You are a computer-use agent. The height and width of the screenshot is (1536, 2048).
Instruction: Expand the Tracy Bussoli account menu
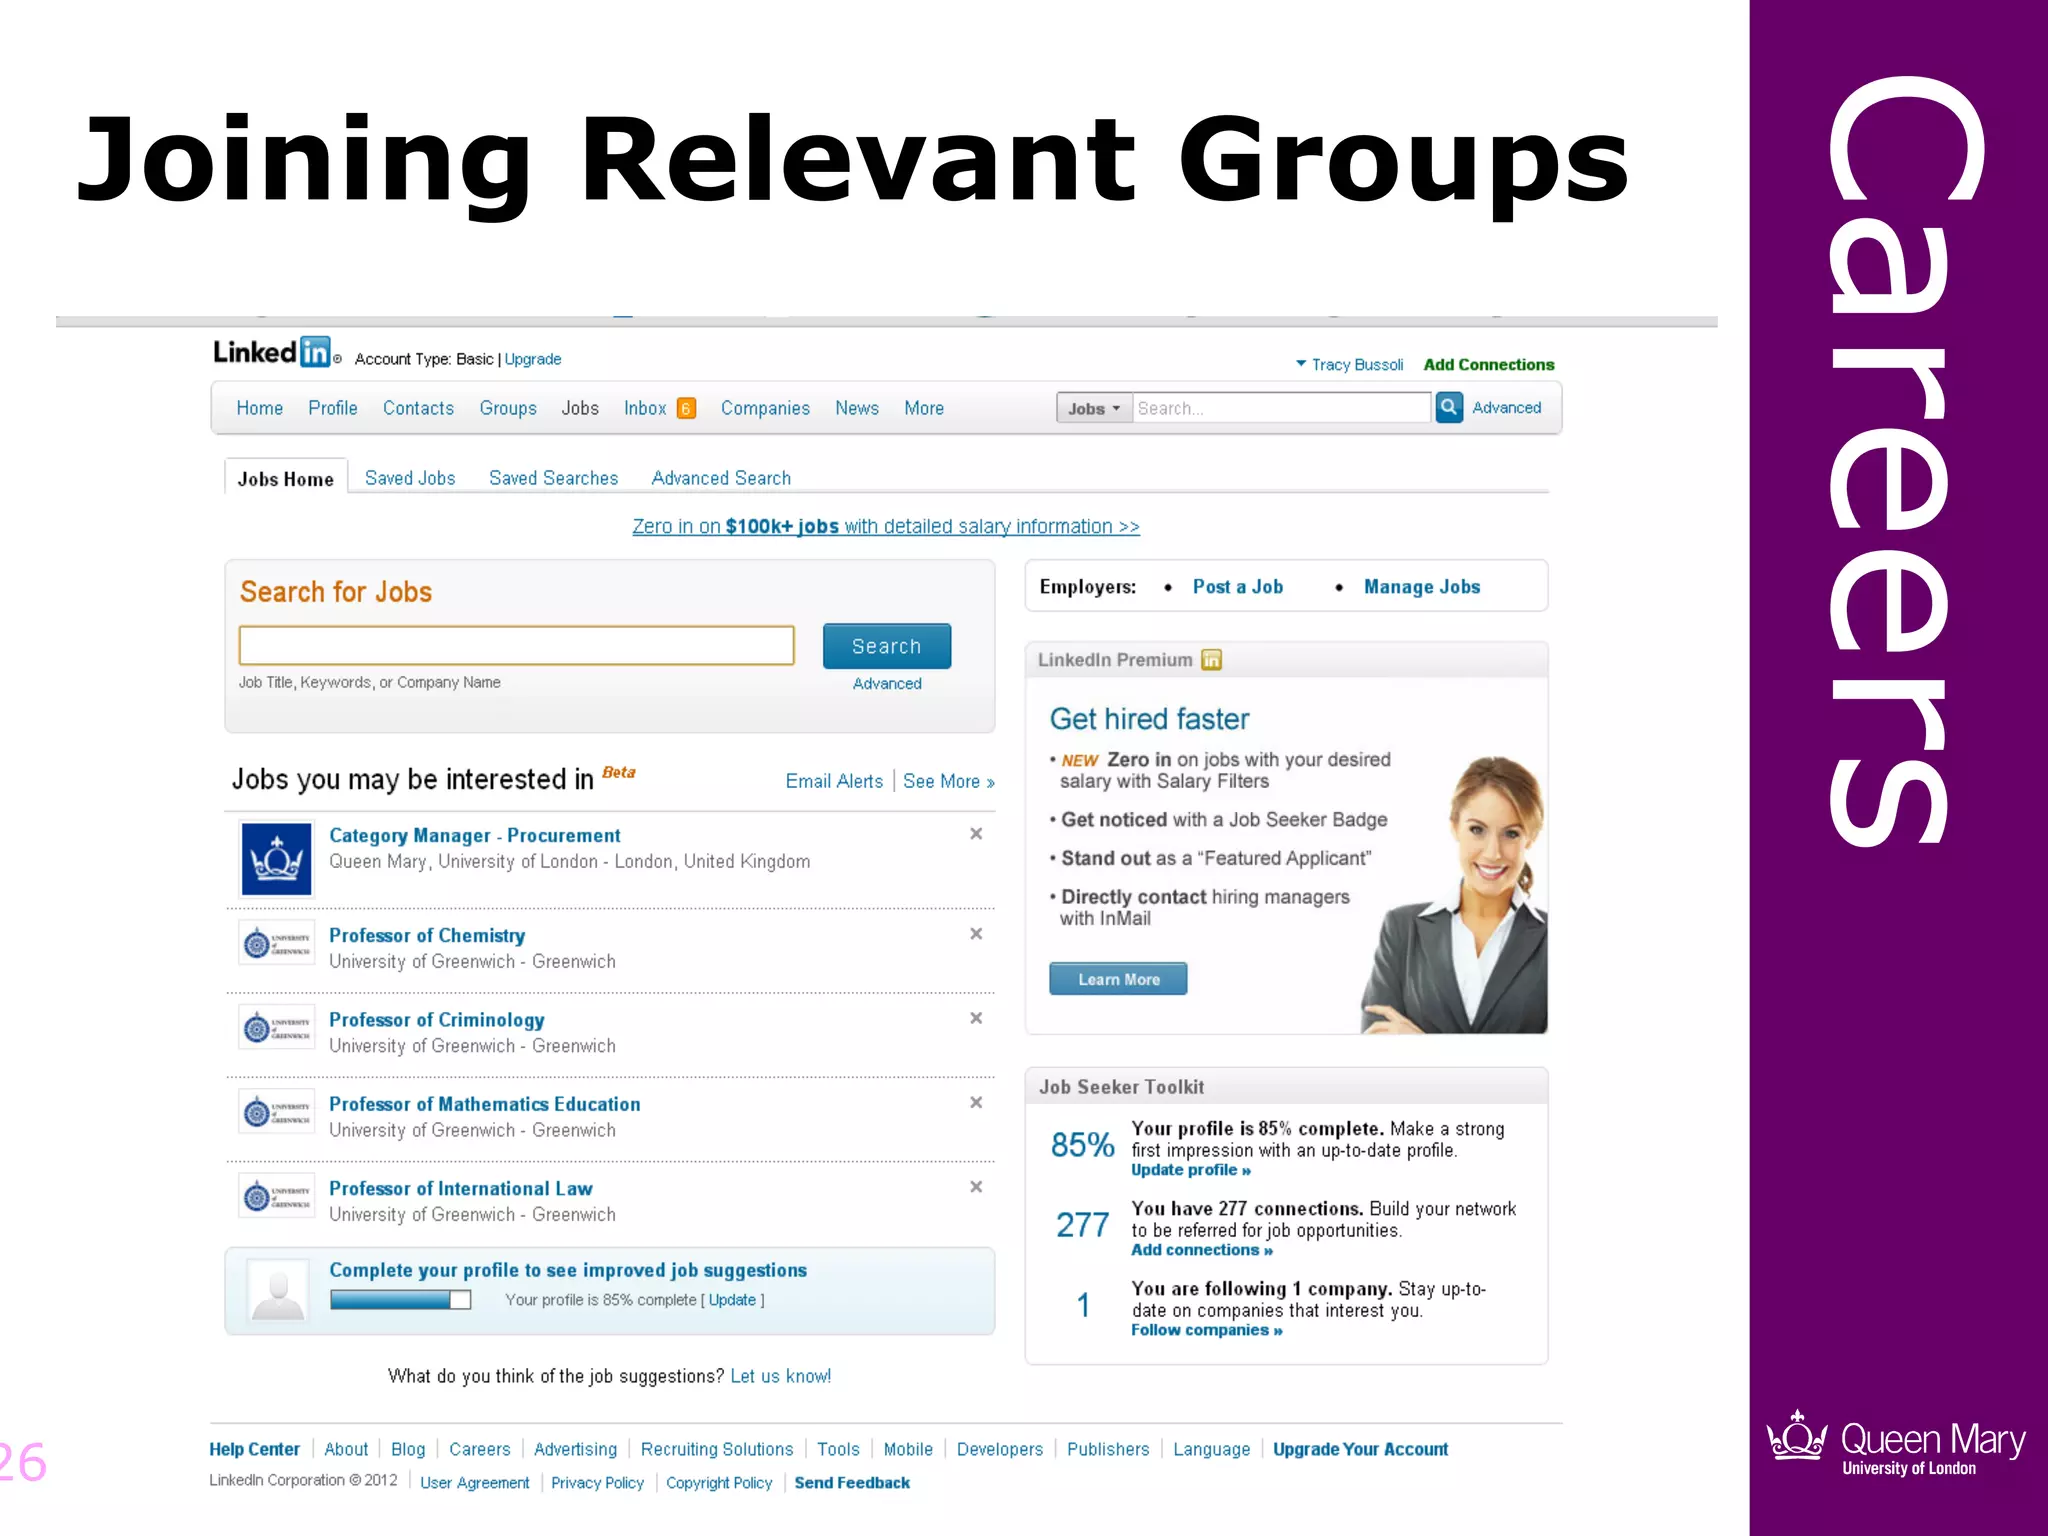[x=1350, y=365]
